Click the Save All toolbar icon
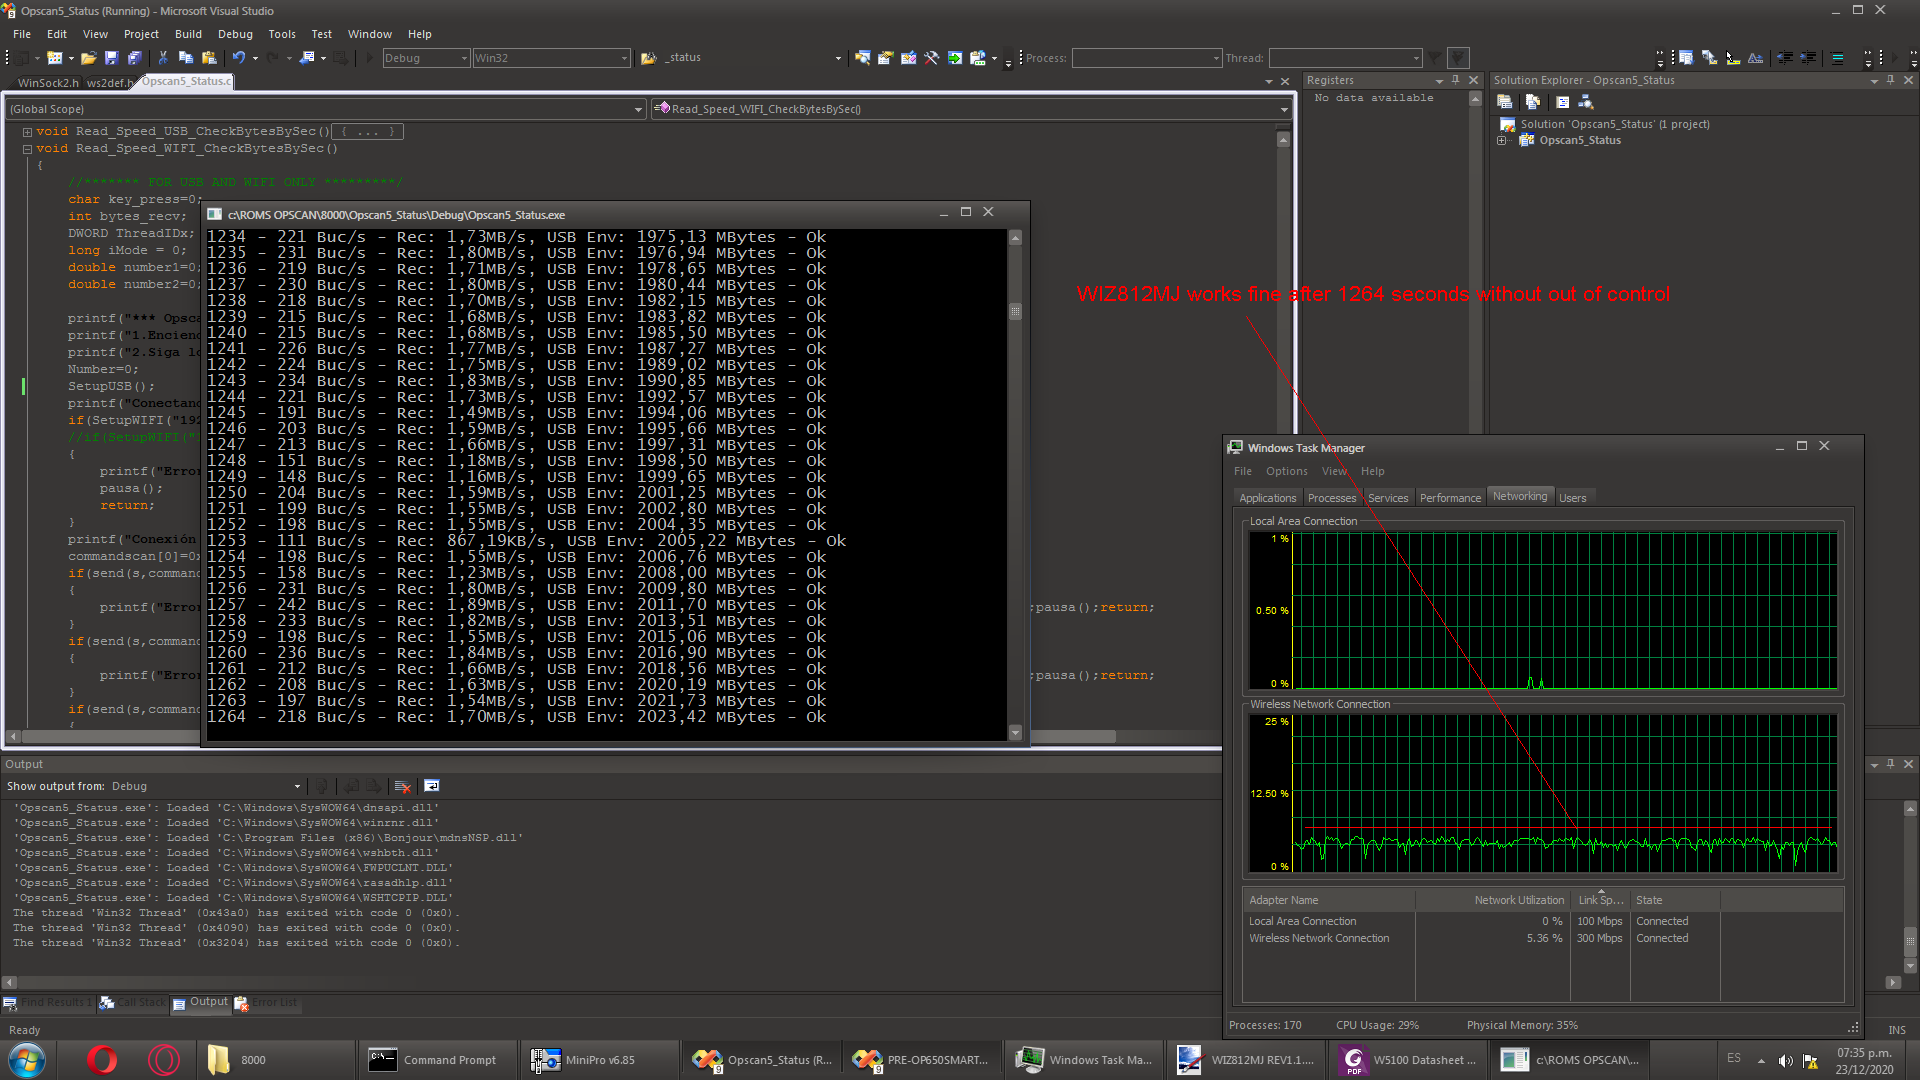This screenshot has width=1920, height=1080. 135,58
